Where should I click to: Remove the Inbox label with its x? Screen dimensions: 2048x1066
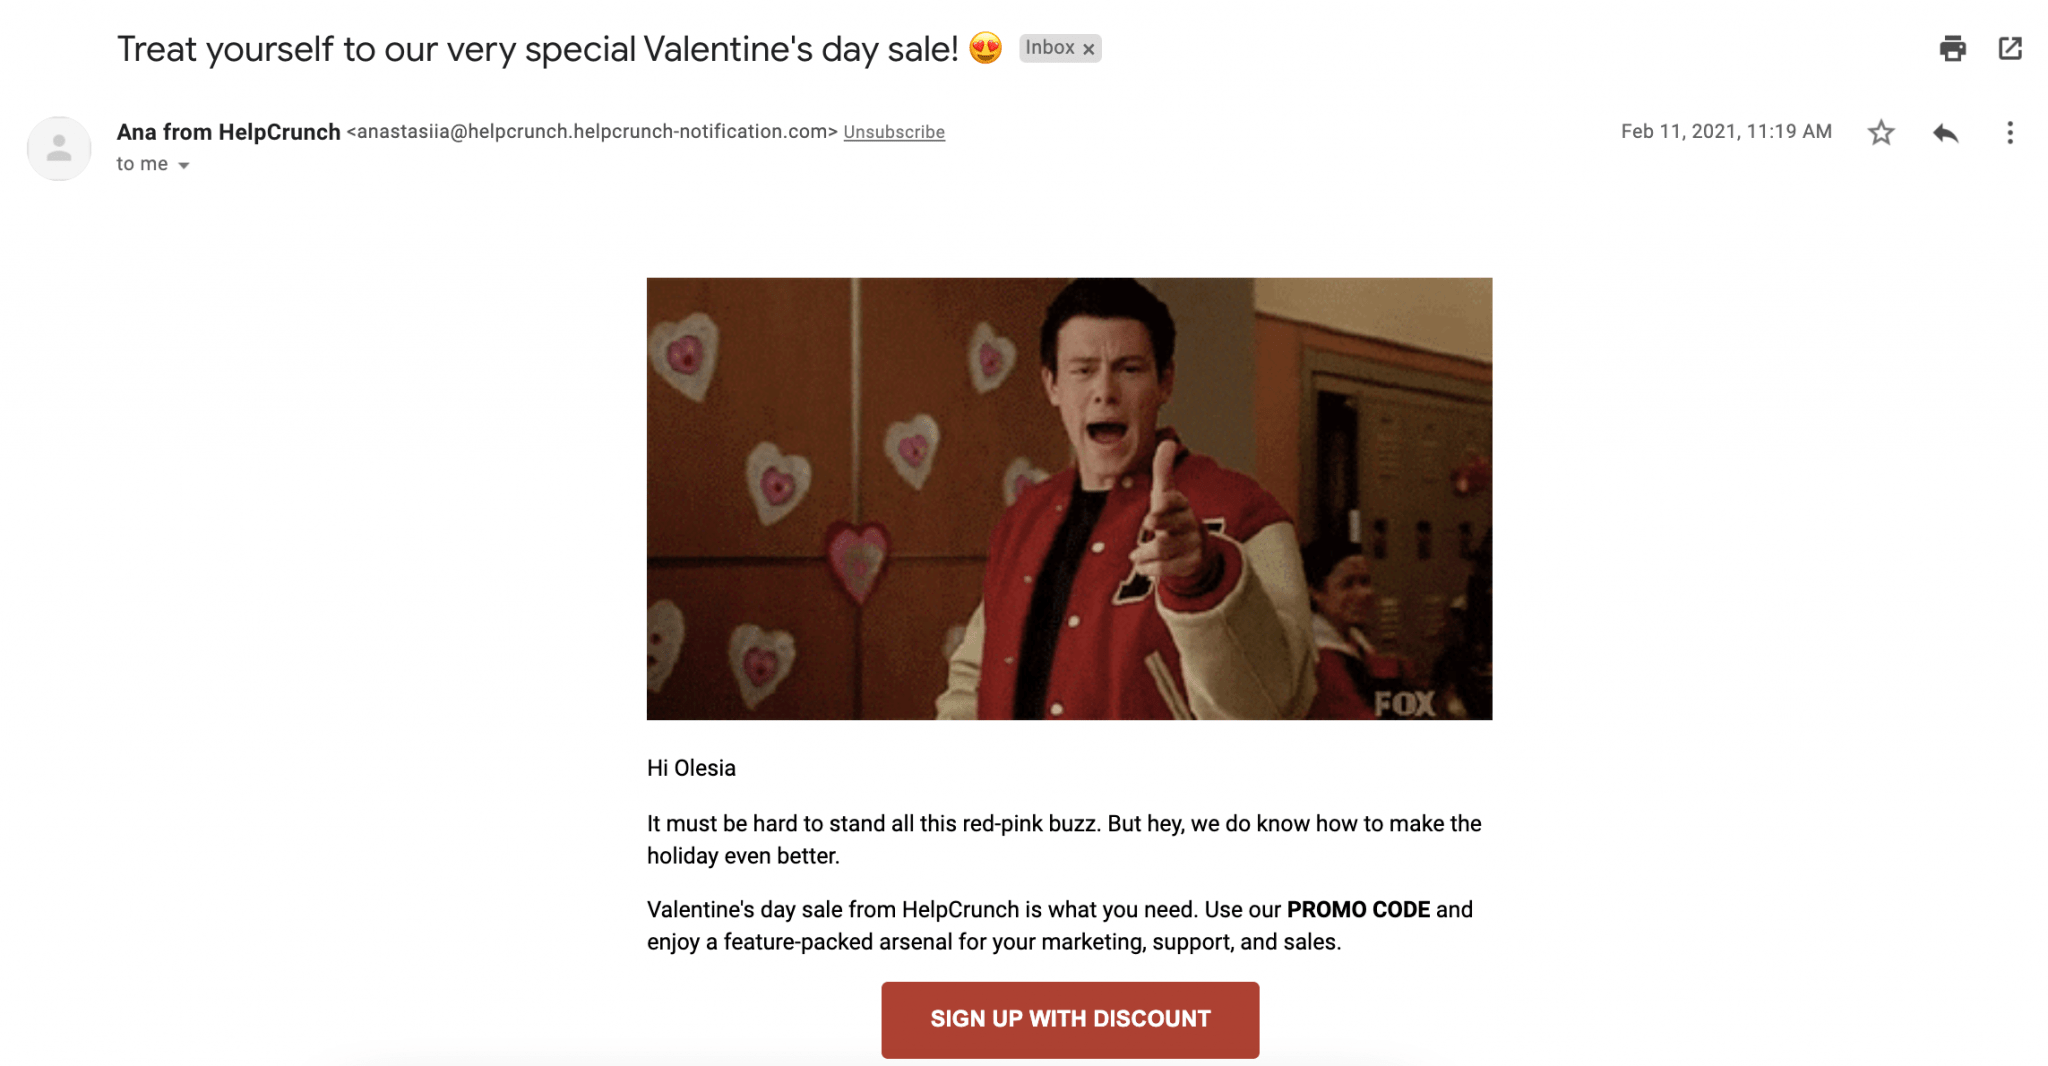[x=1089, y=48]
